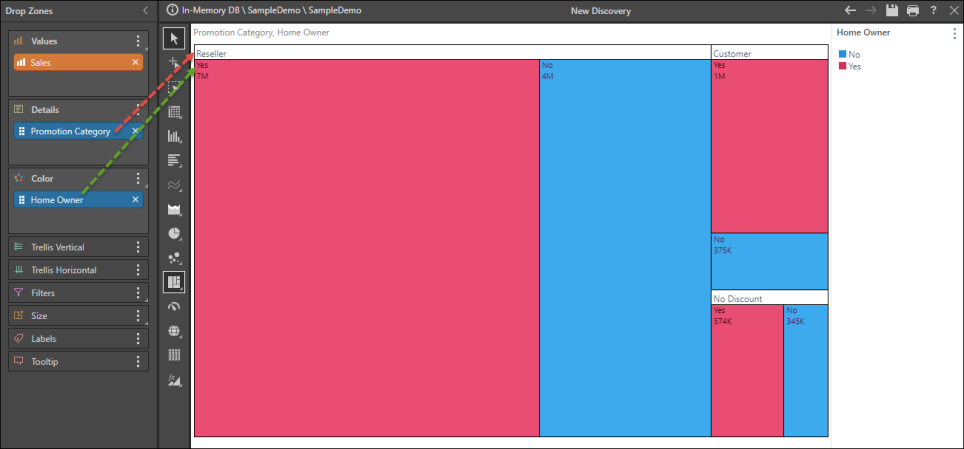
Task: Collapse the Drop Zones panel
Action: 145,11
